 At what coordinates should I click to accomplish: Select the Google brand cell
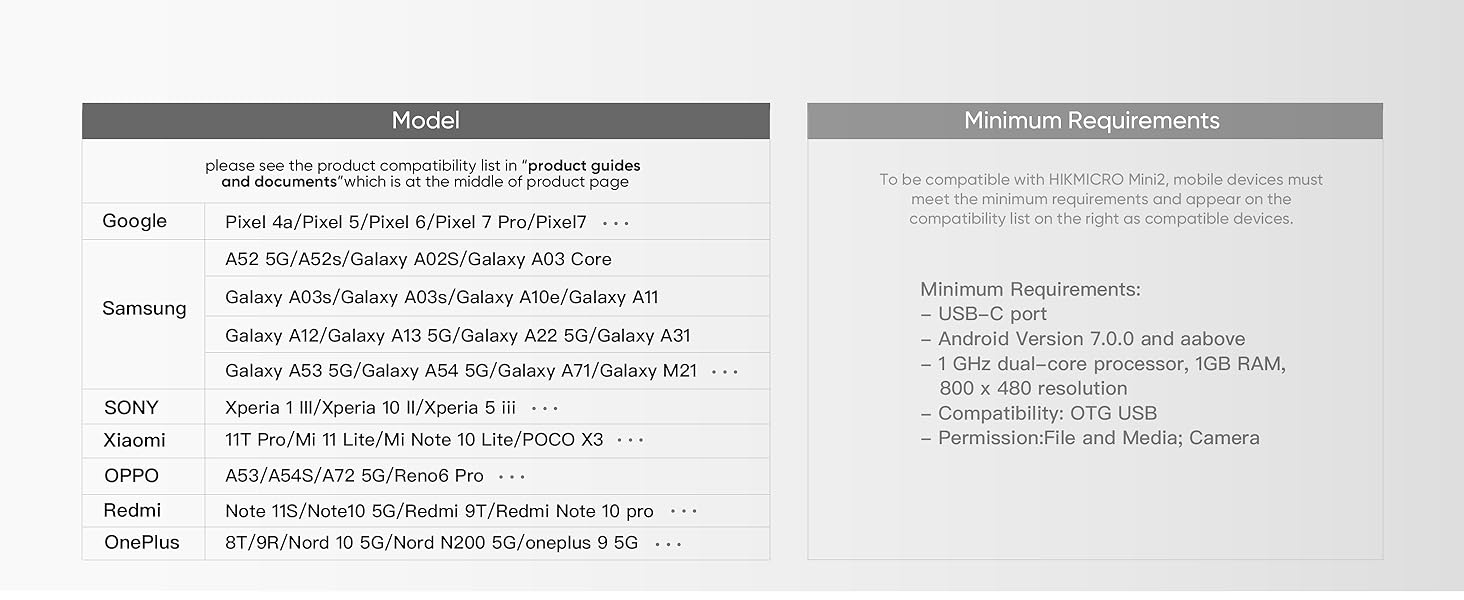click(135, 222)
